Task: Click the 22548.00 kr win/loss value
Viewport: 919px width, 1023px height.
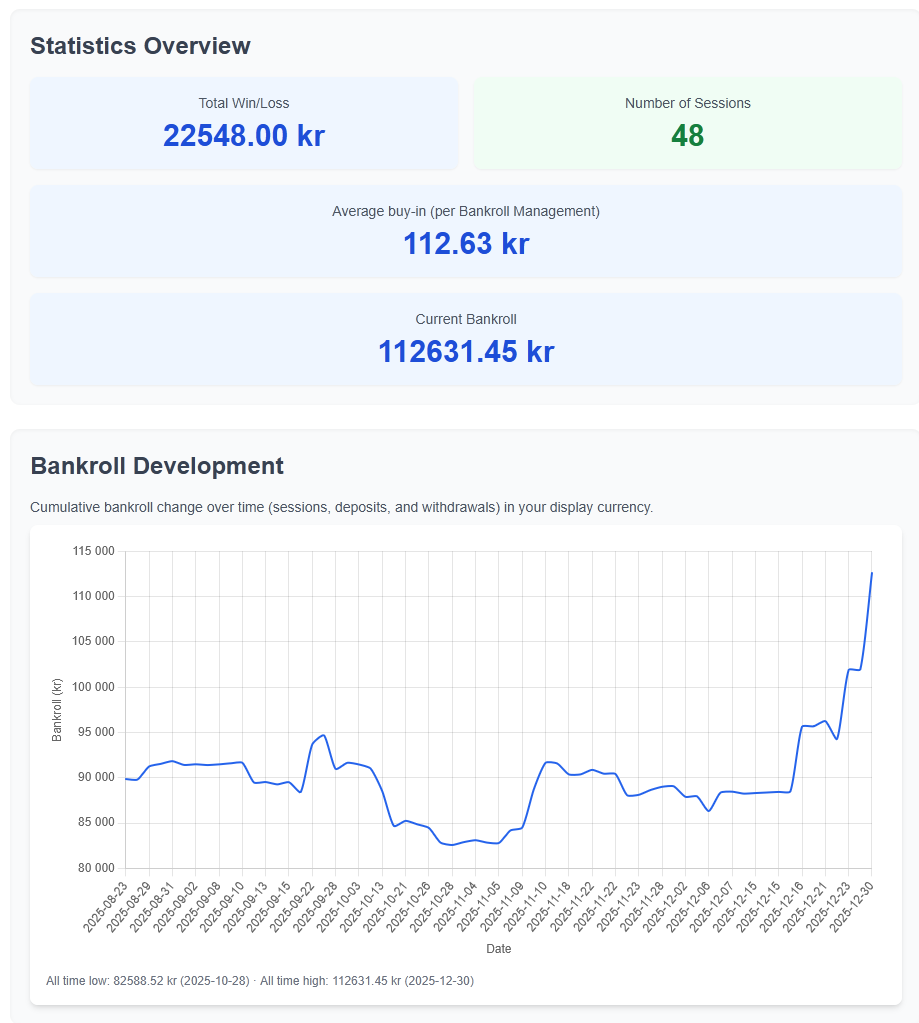Action: (244, 136)
